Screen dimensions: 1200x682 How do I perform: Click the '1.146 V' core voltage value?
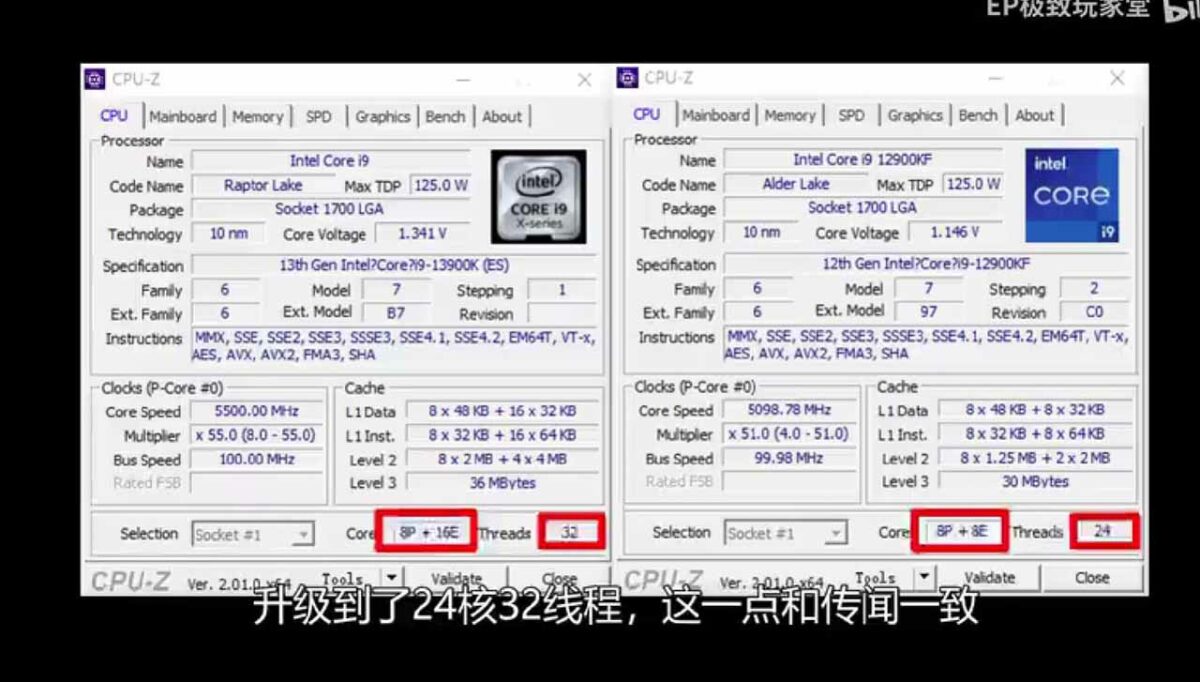pyautogui.click(x=955, y=233)
